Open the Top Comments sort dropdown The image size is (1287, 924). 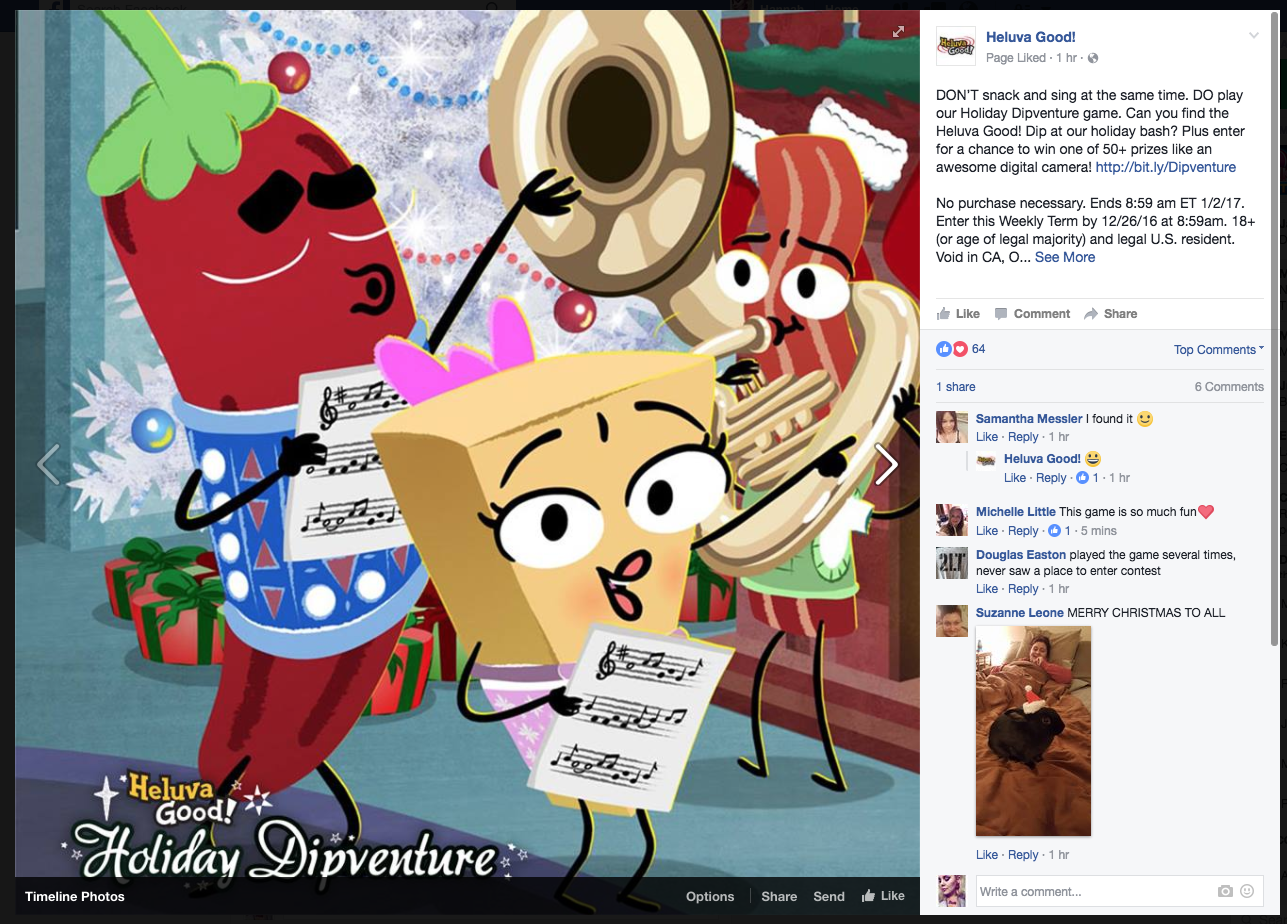[x=1219, y=349]
